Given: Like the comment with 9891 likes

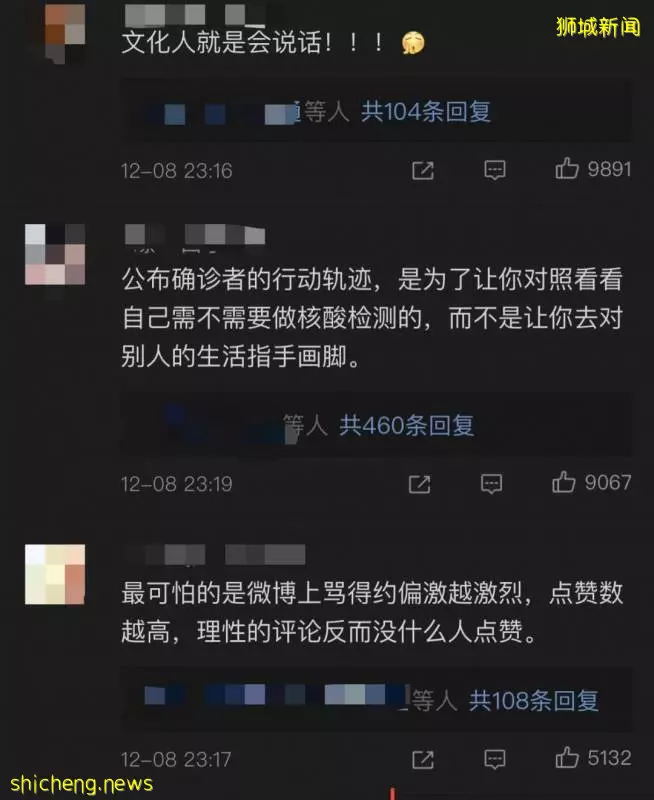Looking at the screenshot, I should pos(567,168).
